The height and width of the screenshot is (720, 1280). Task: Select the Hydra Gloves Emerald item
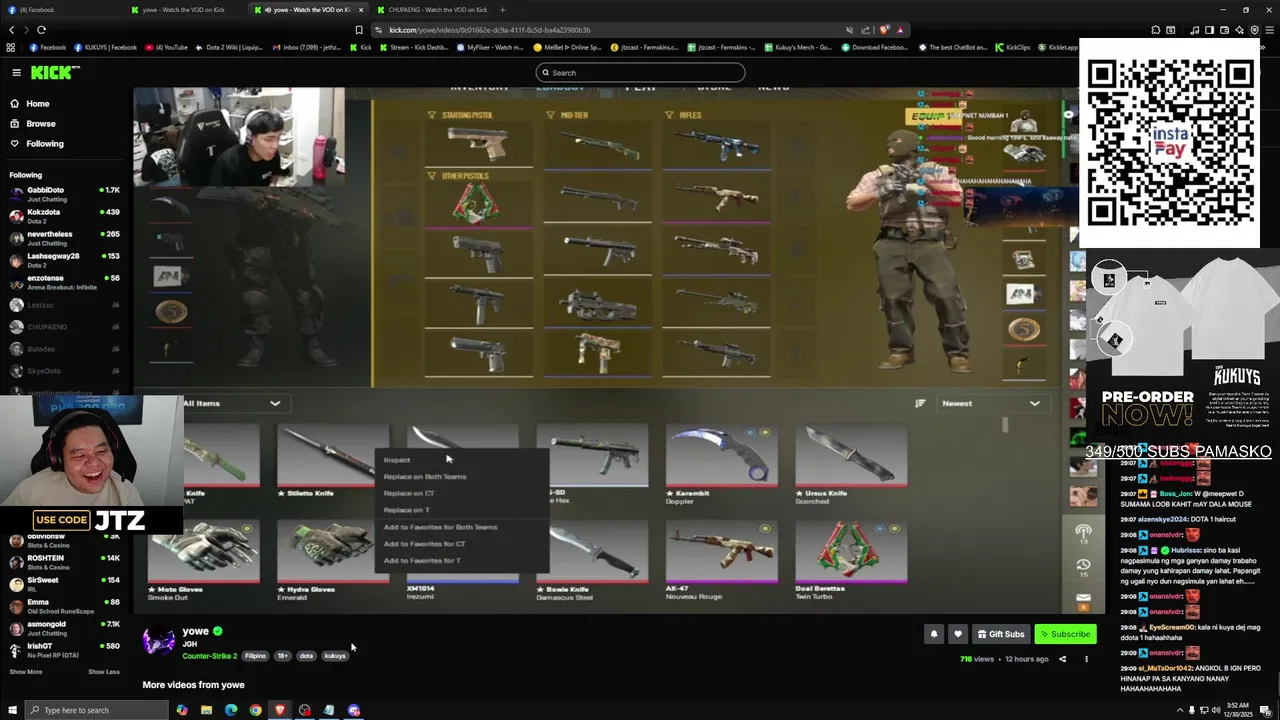click(333, 559)
